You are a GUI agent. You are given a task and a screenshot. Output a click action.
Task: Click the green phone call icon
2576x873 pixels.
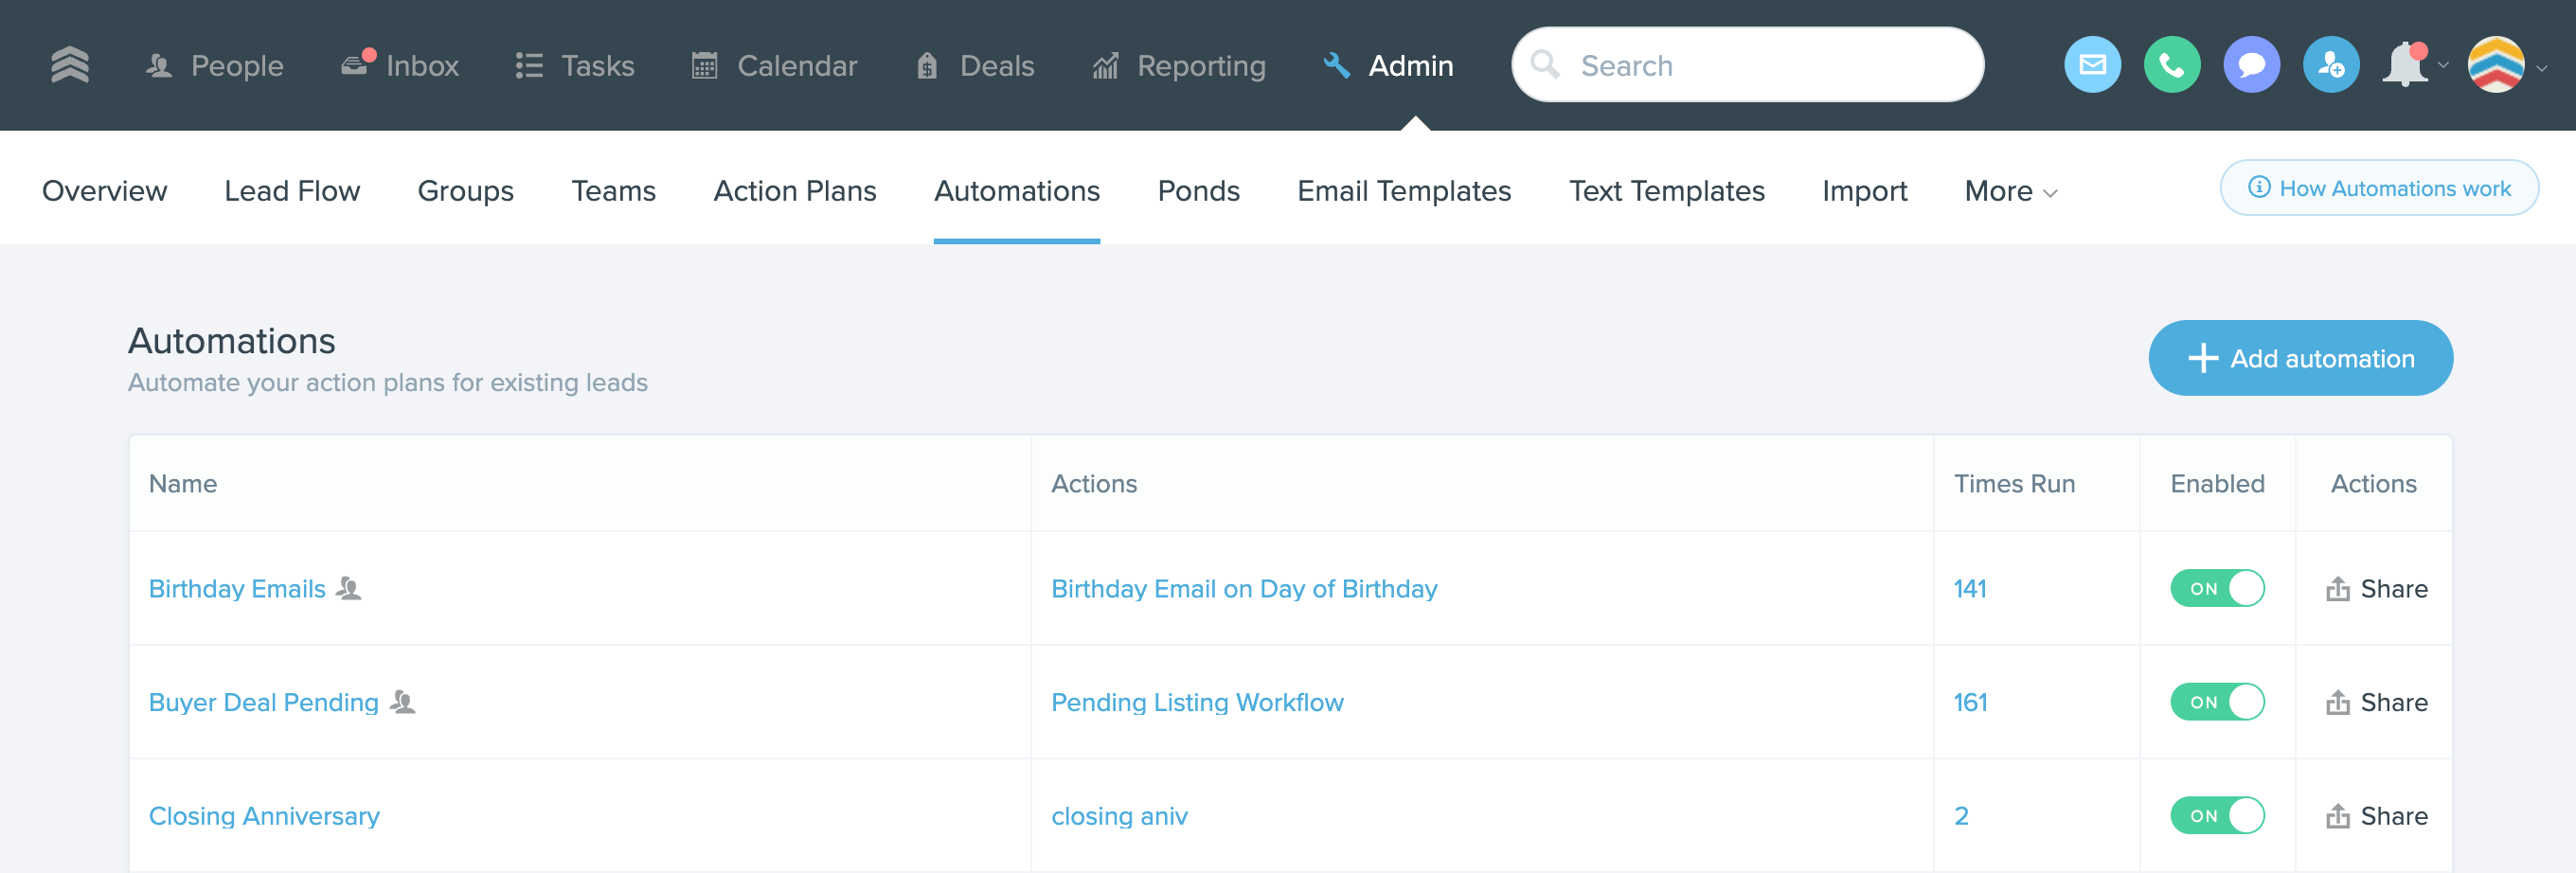click(x=2172, y=65)
